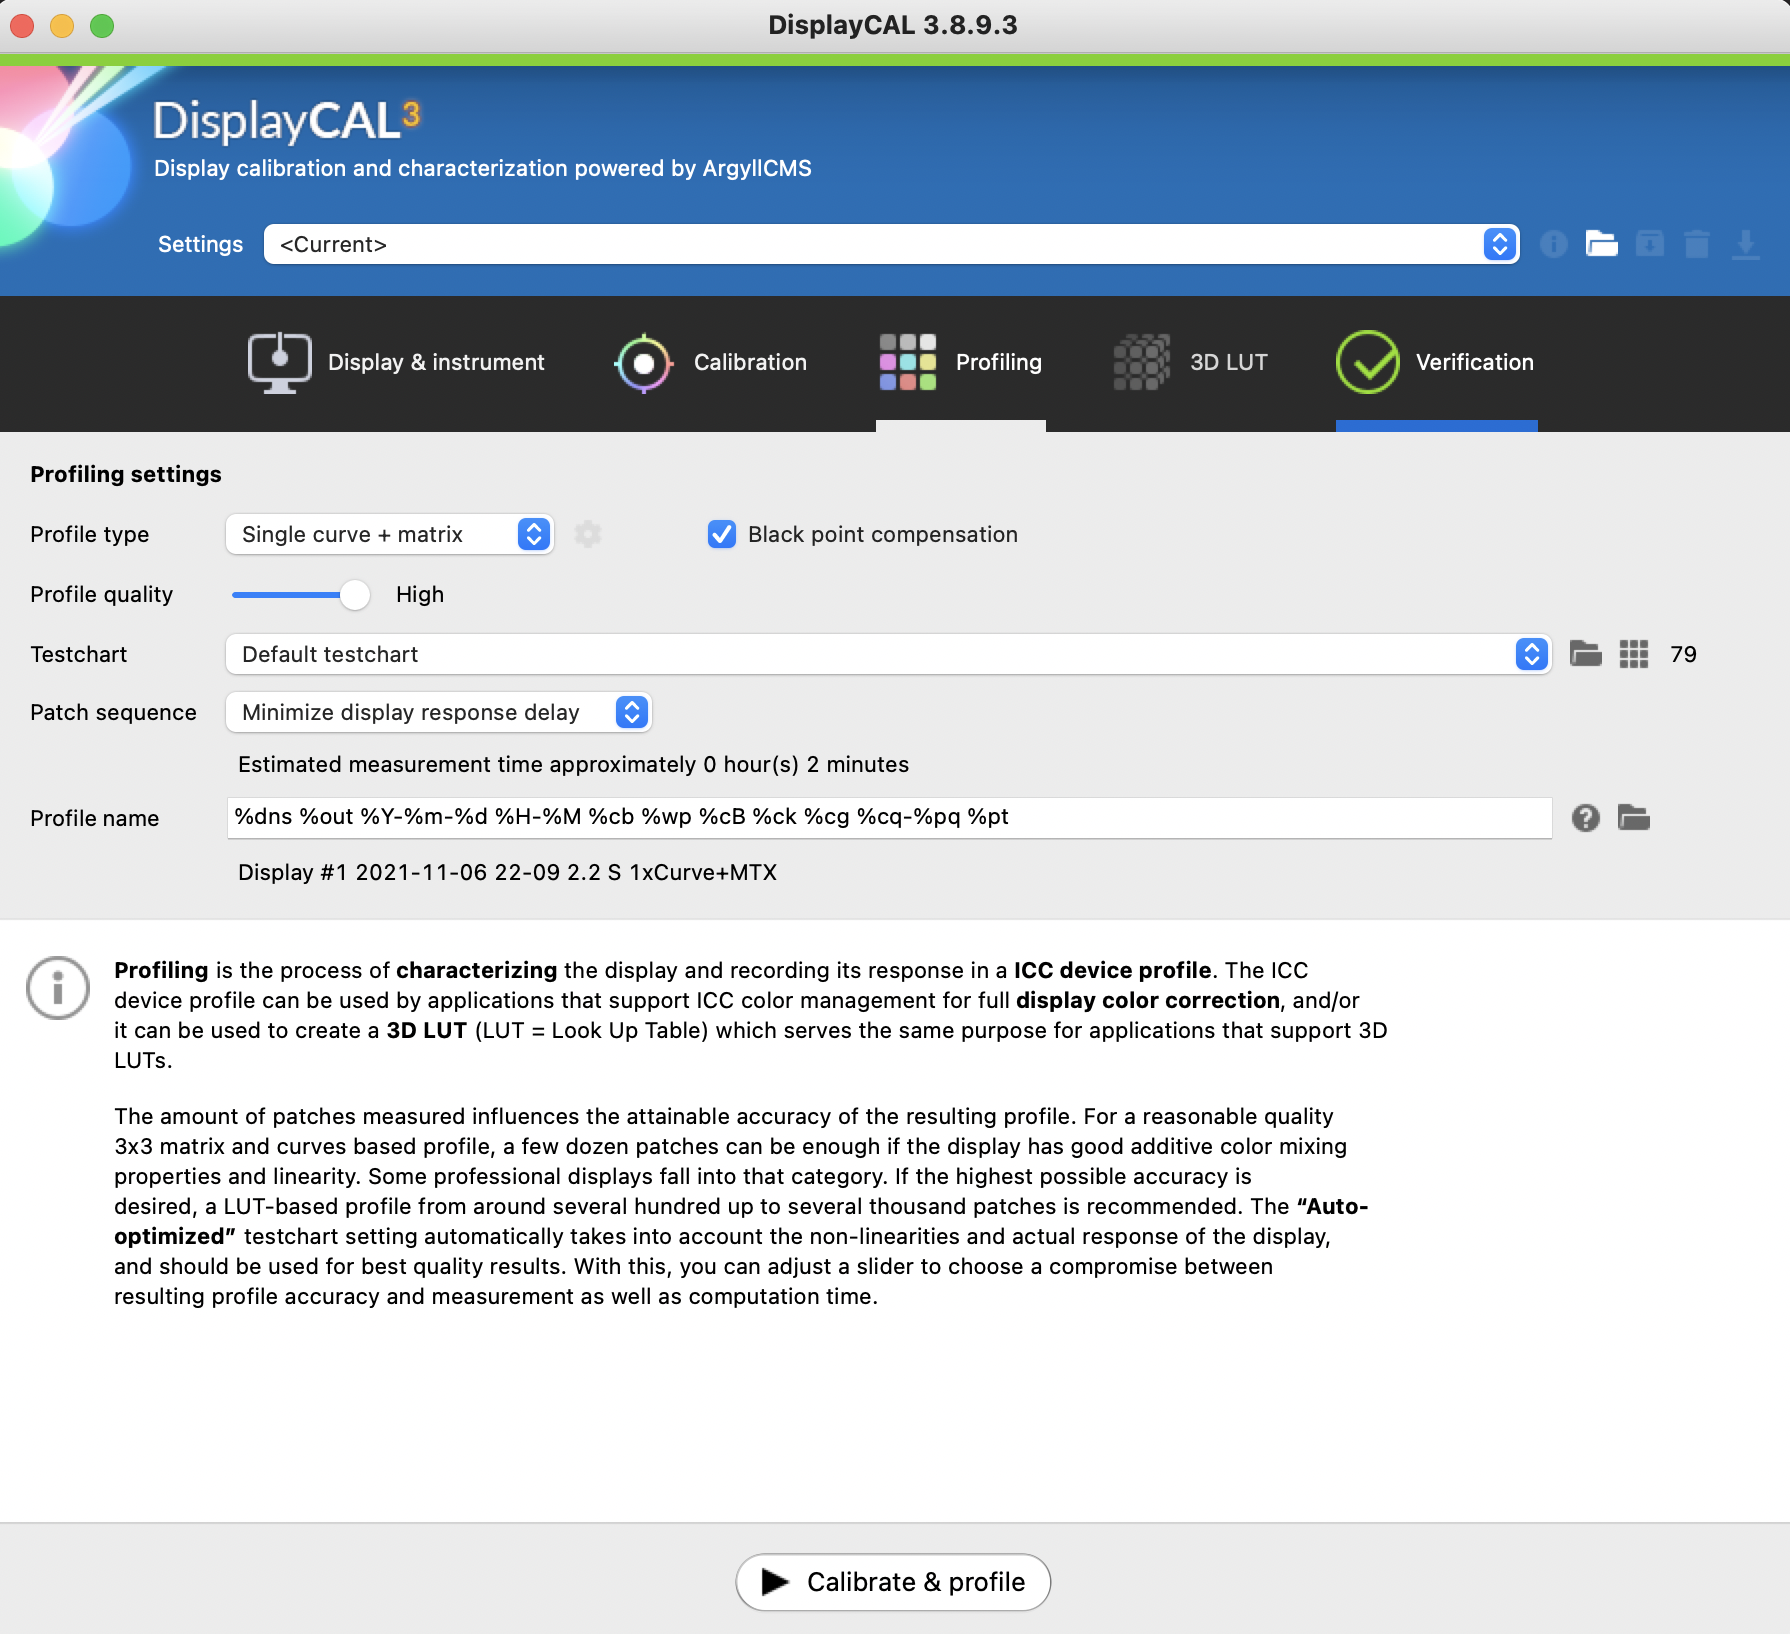
Task: Click the profile information icon beside Settings
Action: 1553,244
